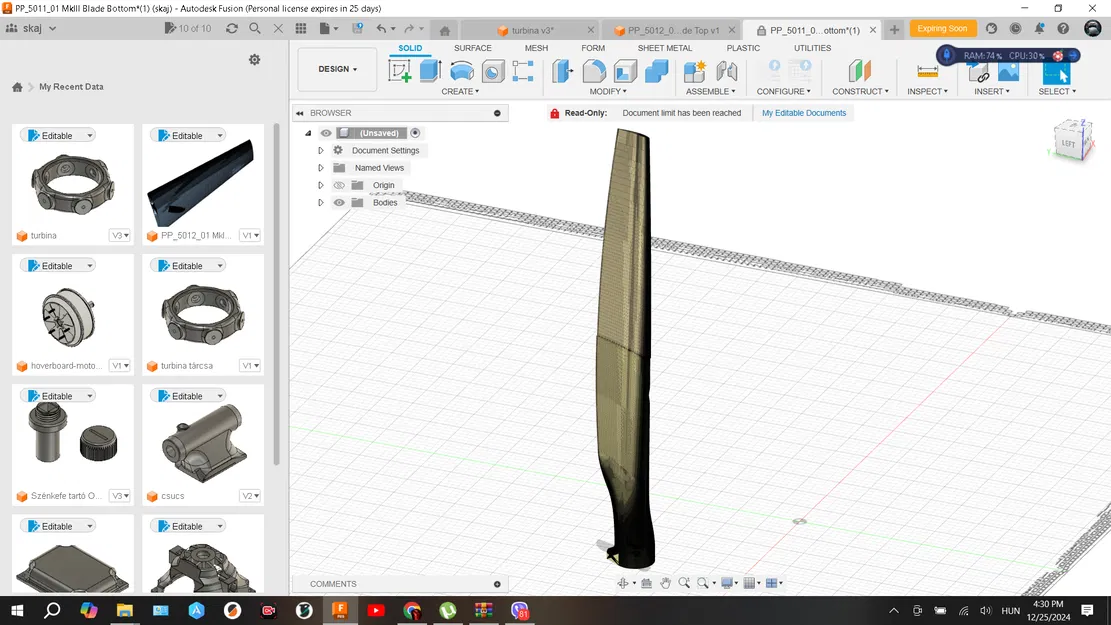Viewport: 1111px width, 625px height.
Task: Click the Undo arrow
Action: 381,28
